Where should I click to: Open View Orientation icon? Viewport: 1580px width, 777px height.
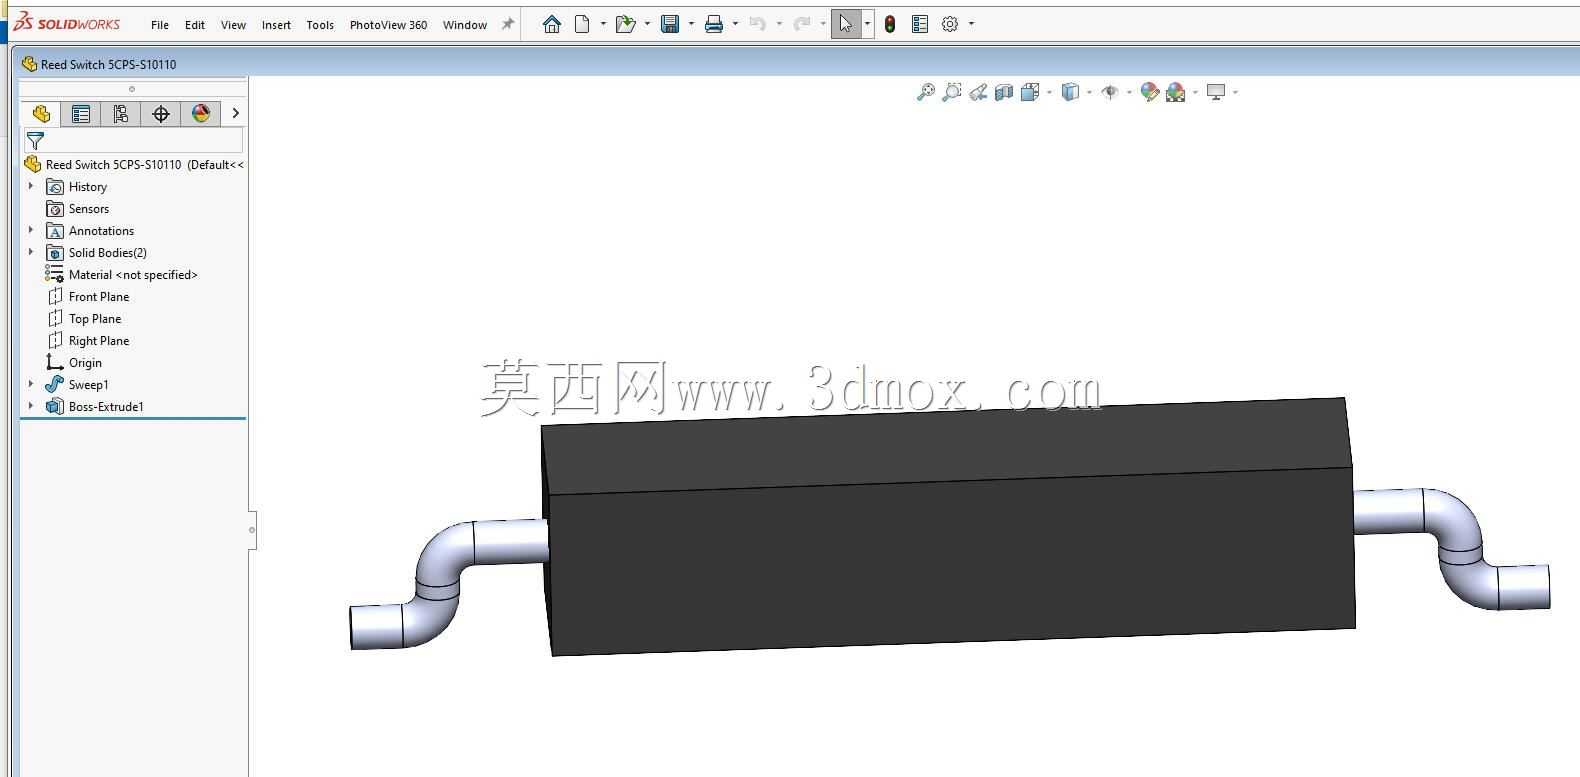click(x=1030, y=92)
